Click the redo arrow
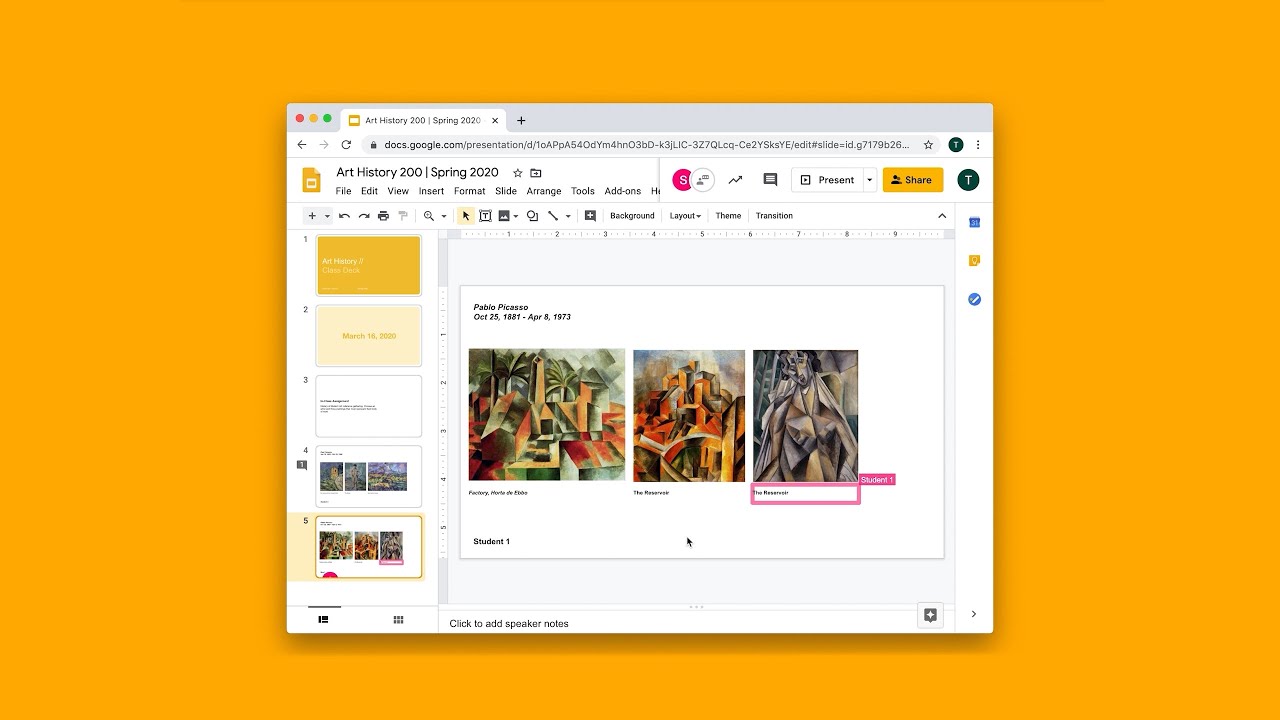The image size is (1280, 720). pos(364,216)
